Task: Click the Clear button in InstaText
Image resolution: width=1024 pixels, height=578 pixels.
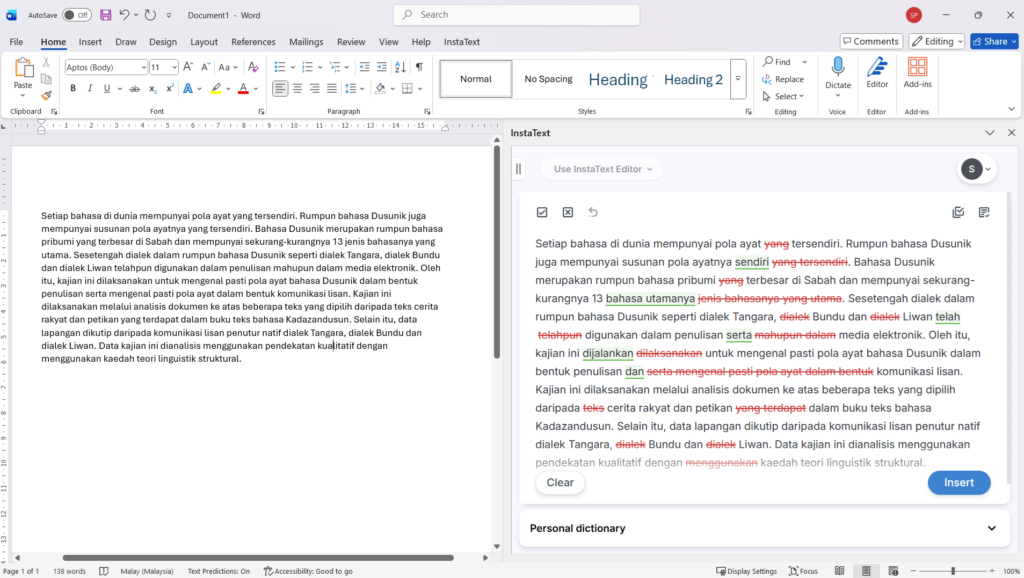Action: click(560, 482)
